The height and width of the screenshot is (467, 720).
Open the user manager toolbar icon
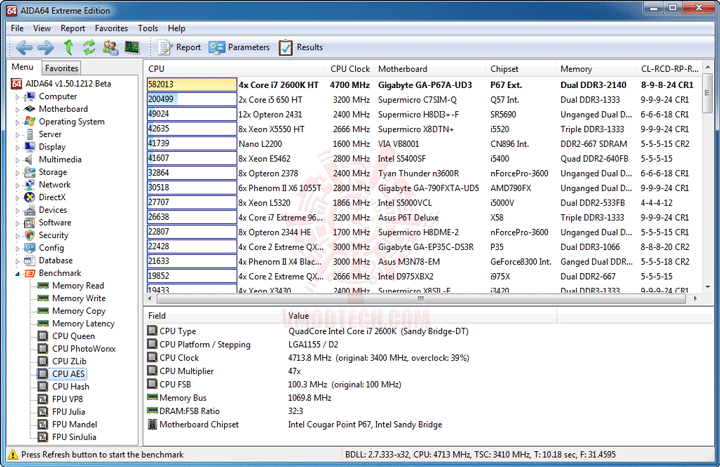pos(110,47)
